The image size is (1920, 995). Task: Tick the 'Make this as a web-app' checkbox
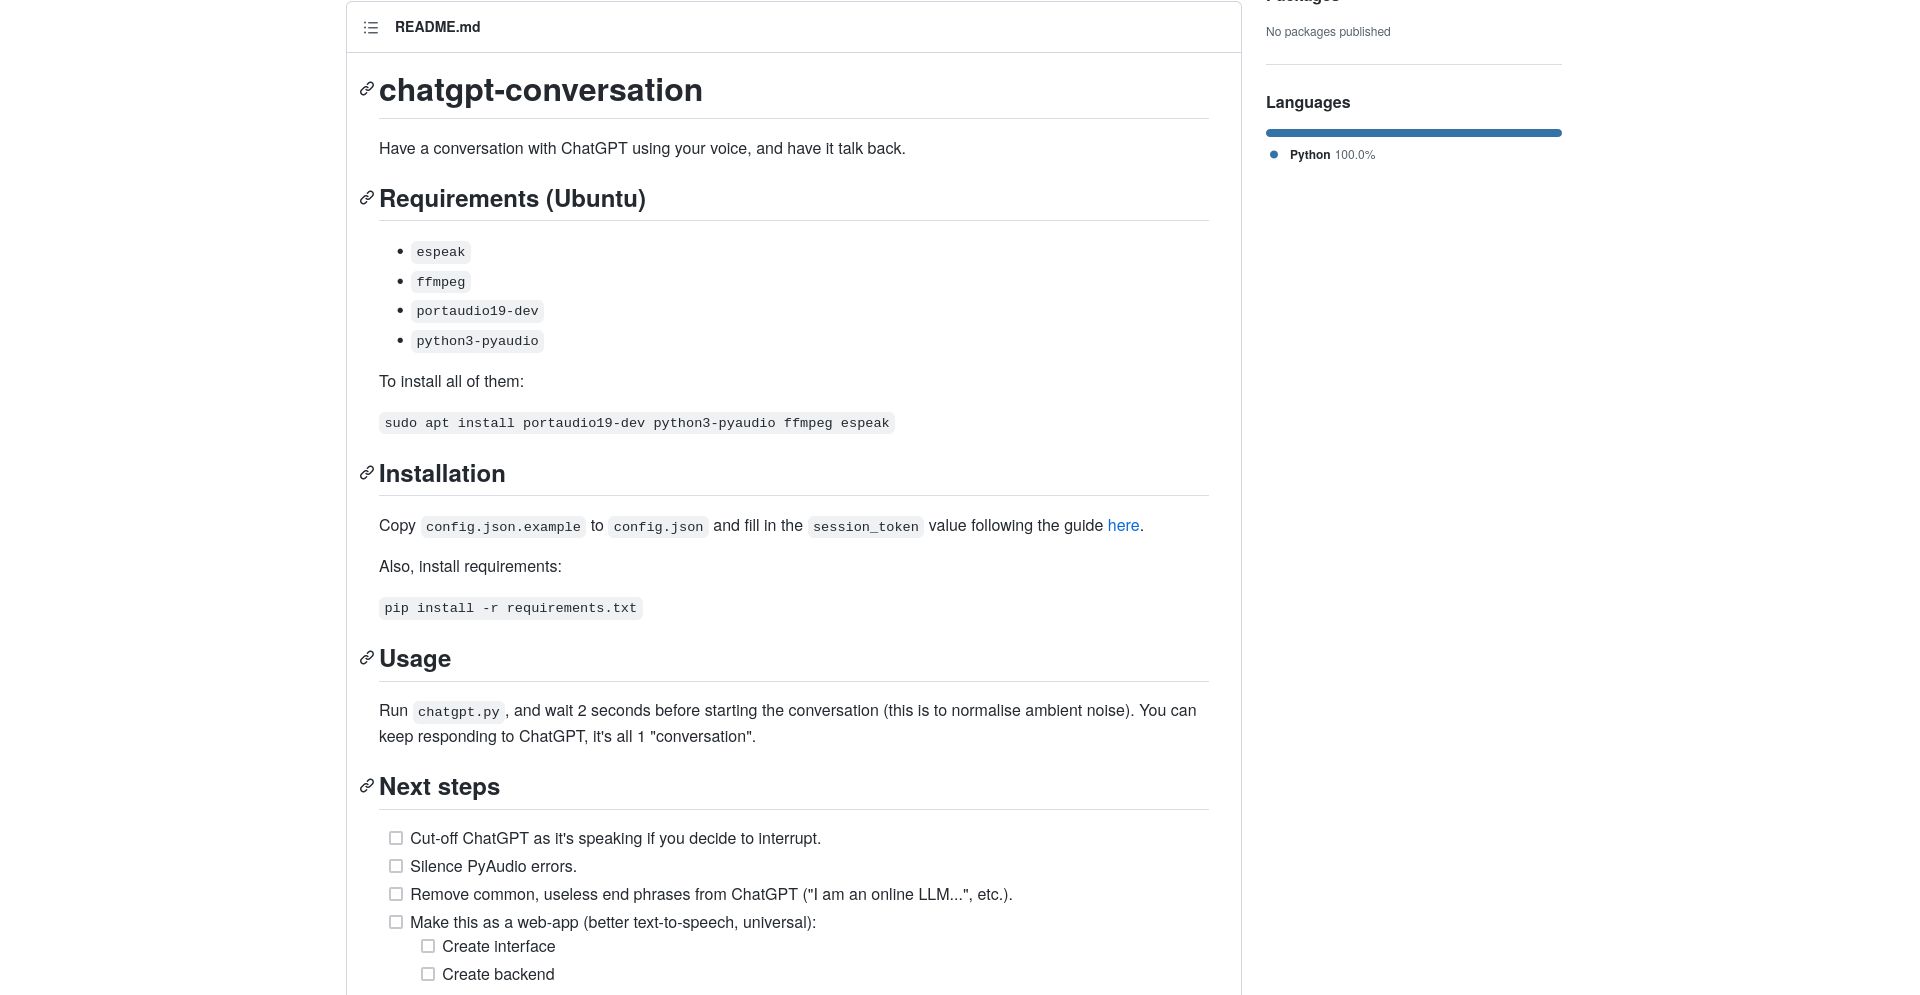pyautogui.click(x=396, y=923)
